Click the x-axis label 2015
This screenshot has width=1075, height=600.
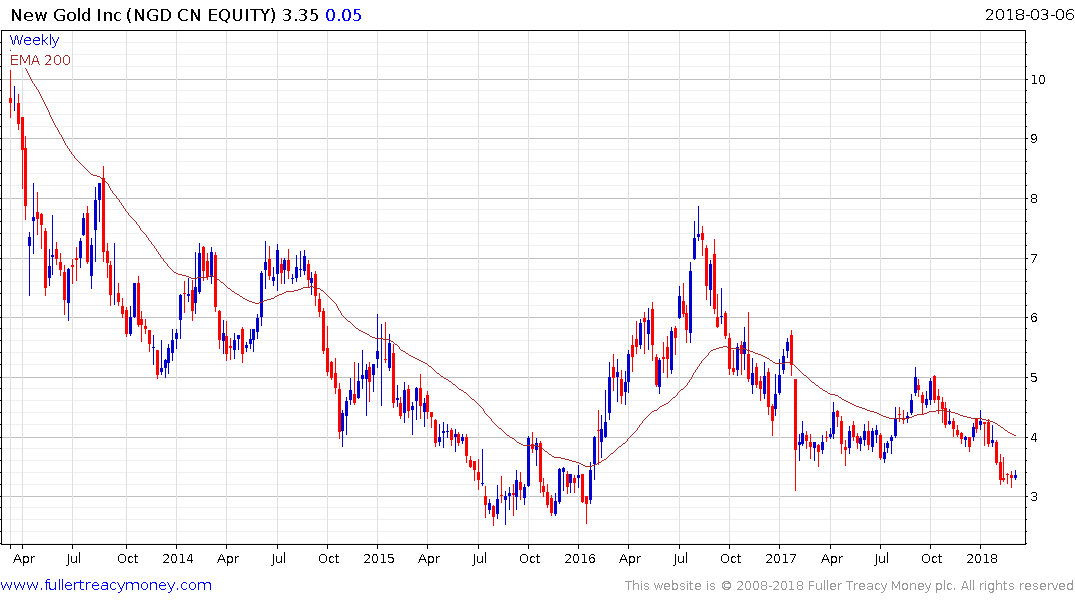(378, 558)
